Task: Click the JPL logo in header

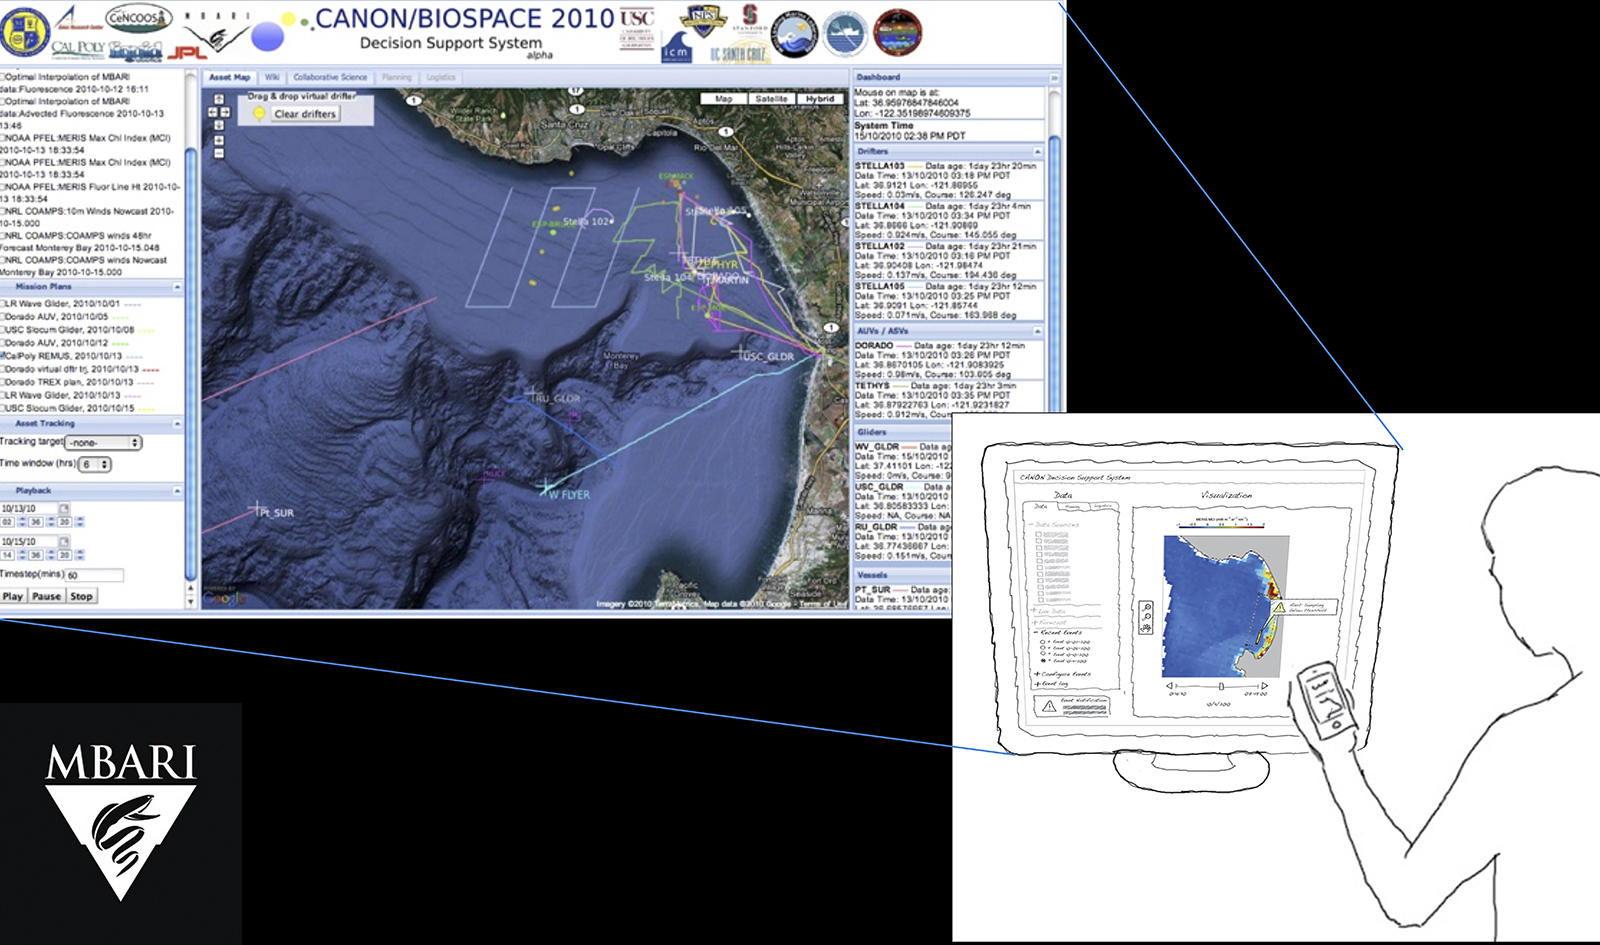Action: click(x=188, y=52)
